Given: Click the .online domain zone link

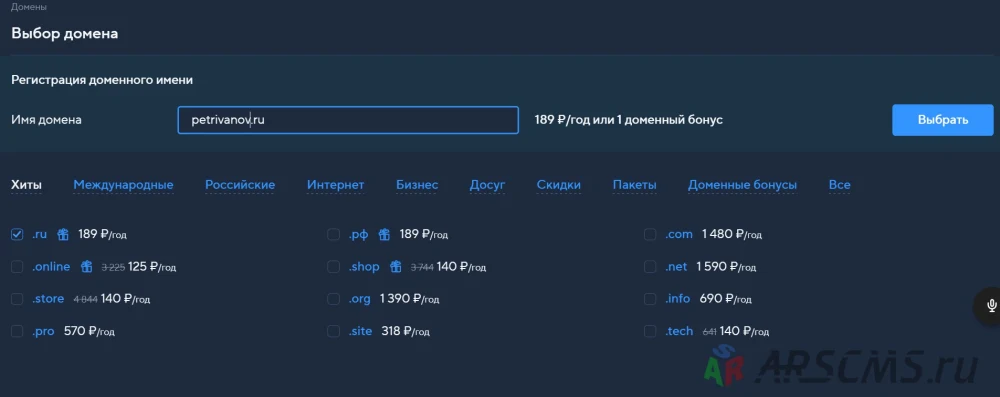Looking at the screenshot, I should tap(51, 267).
